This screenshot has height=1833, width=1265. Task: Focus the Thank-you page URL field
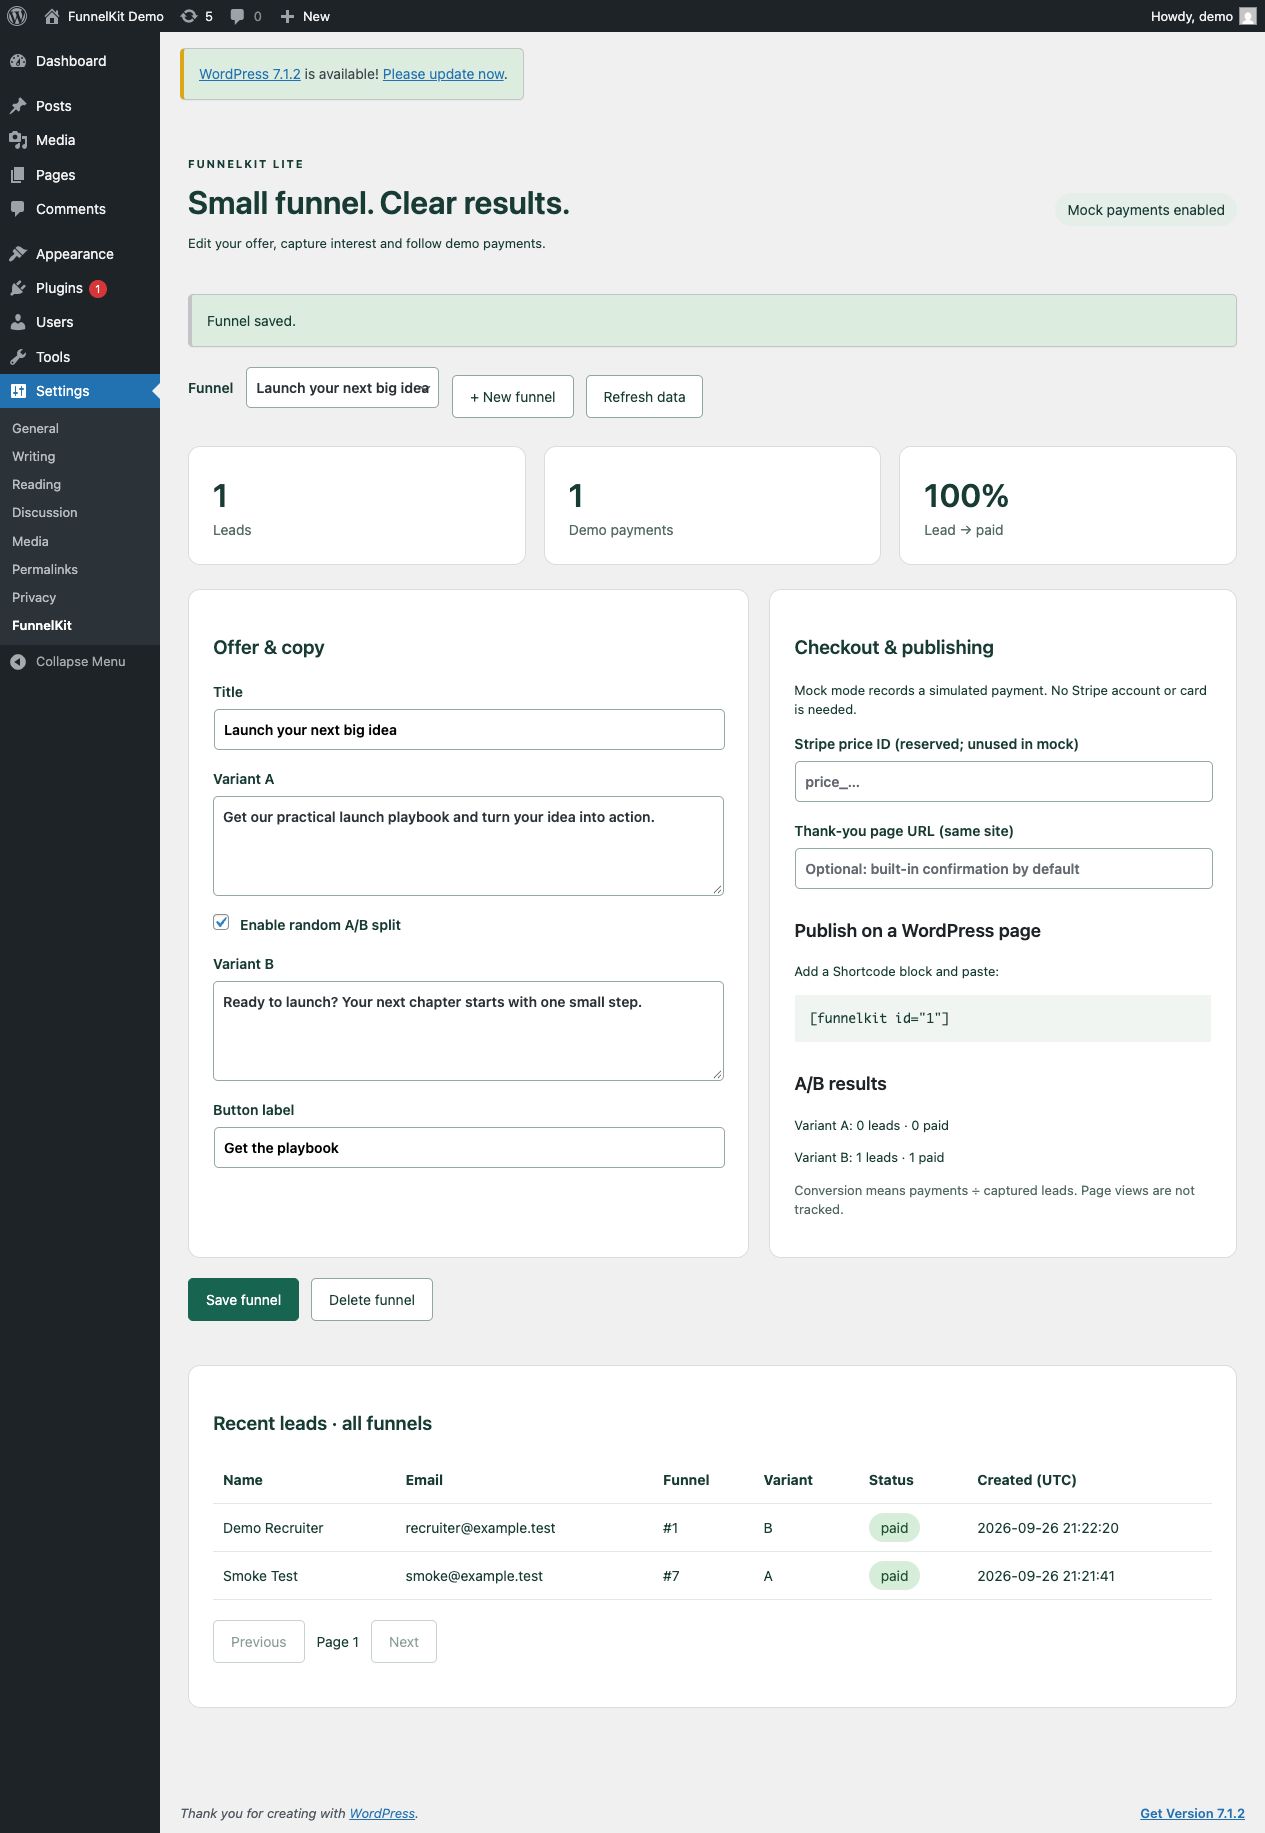coord(1003,869)
